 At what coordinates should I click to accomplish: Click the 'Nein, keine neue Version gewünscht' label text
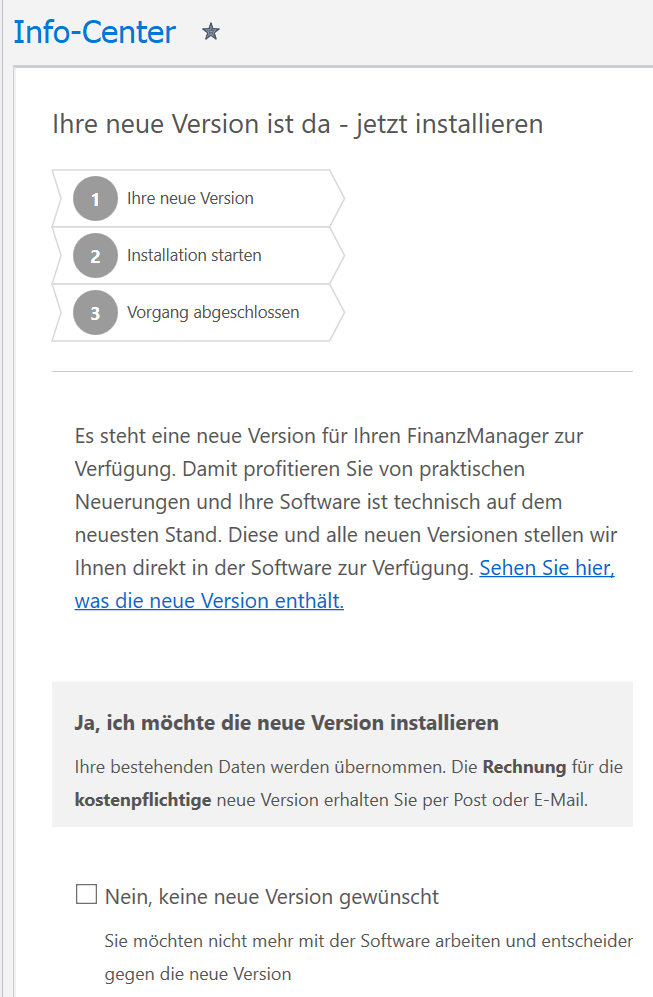coord(272,897)
